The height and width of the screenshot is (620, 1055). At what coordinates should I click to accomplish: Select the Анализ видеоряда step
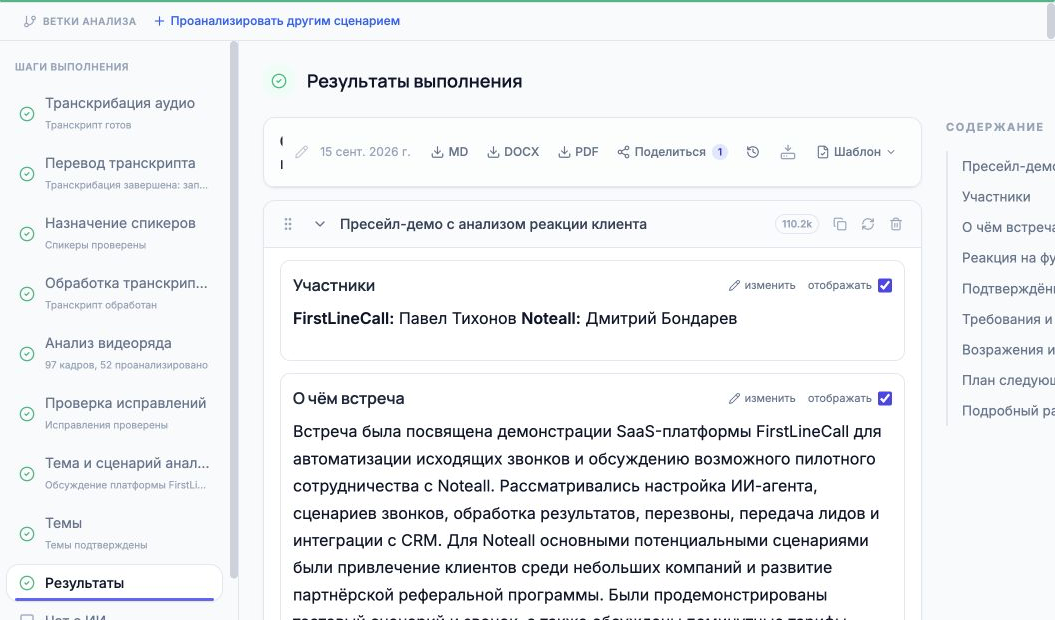[114, 353]
